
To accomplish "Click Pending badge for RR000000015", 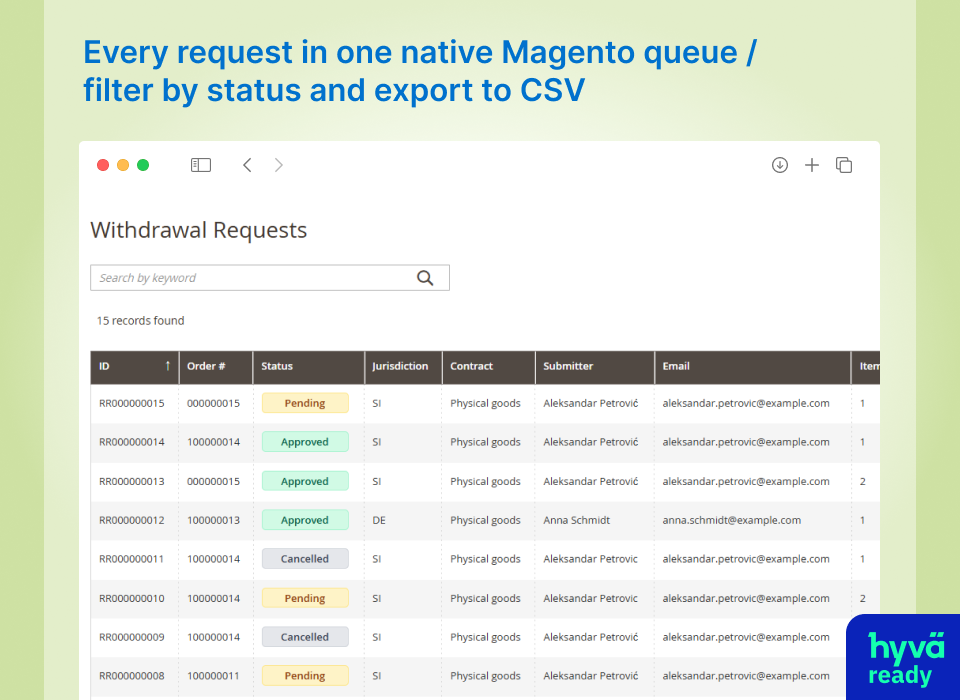I will coord(305,403).
